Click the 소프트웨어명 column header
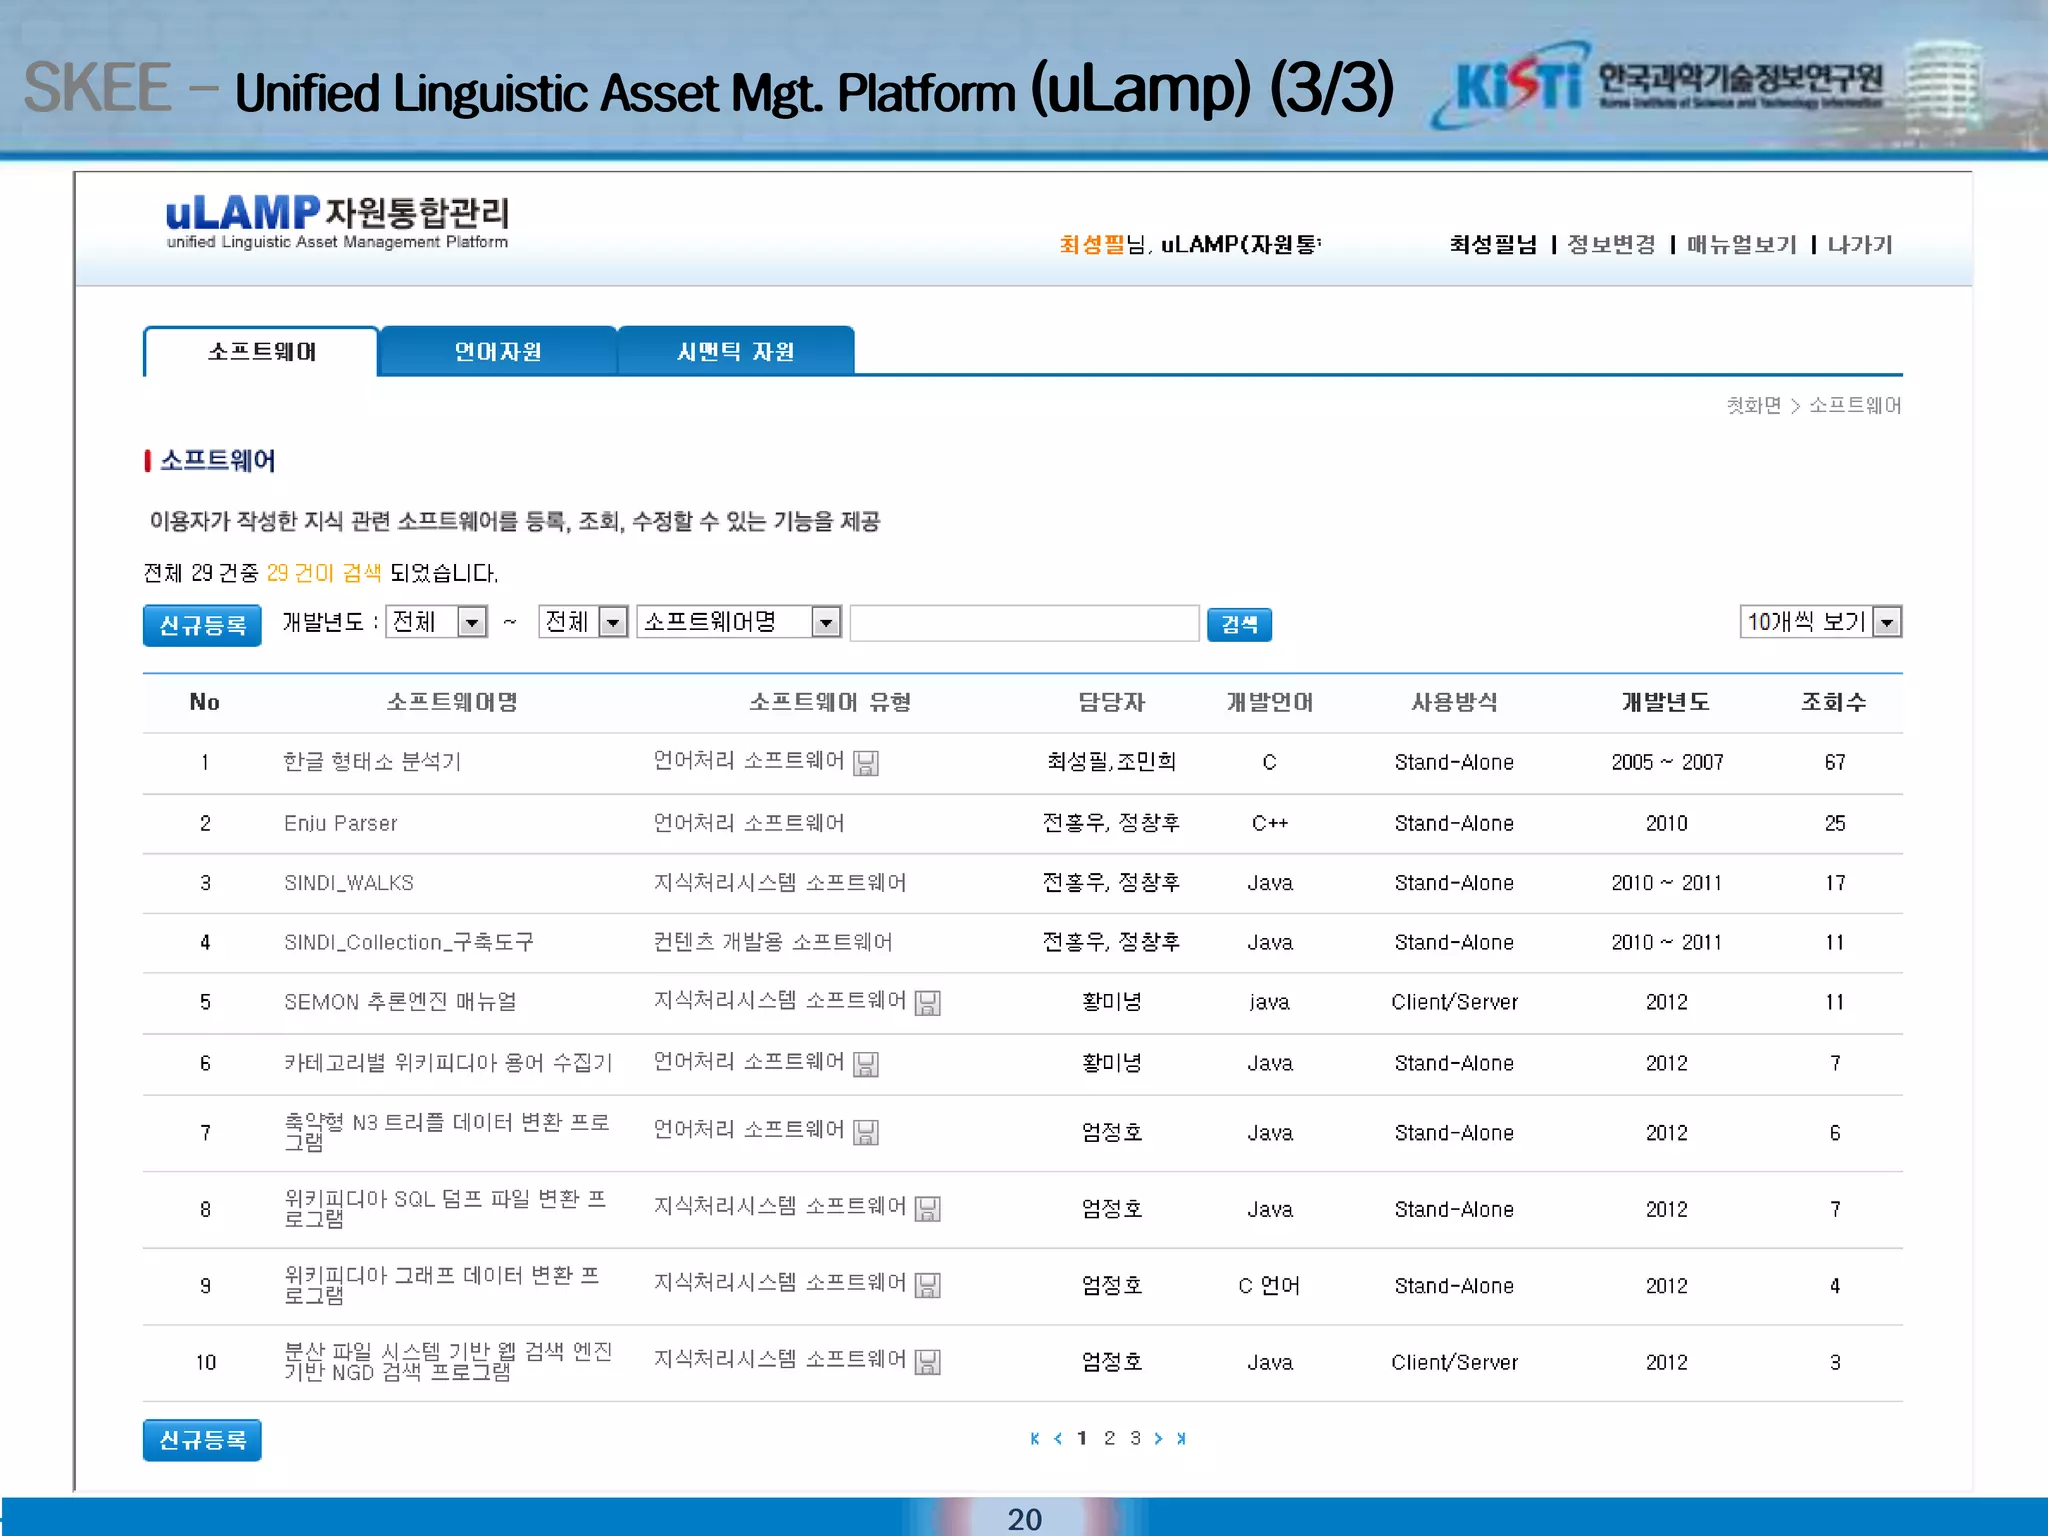 (452, 702)
